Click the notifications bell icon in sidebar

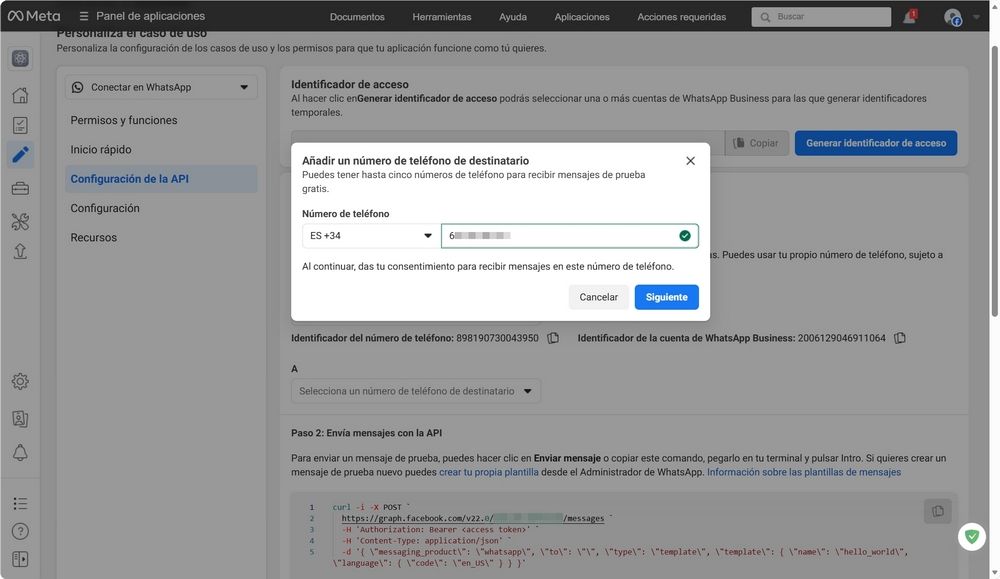(19, 451)
